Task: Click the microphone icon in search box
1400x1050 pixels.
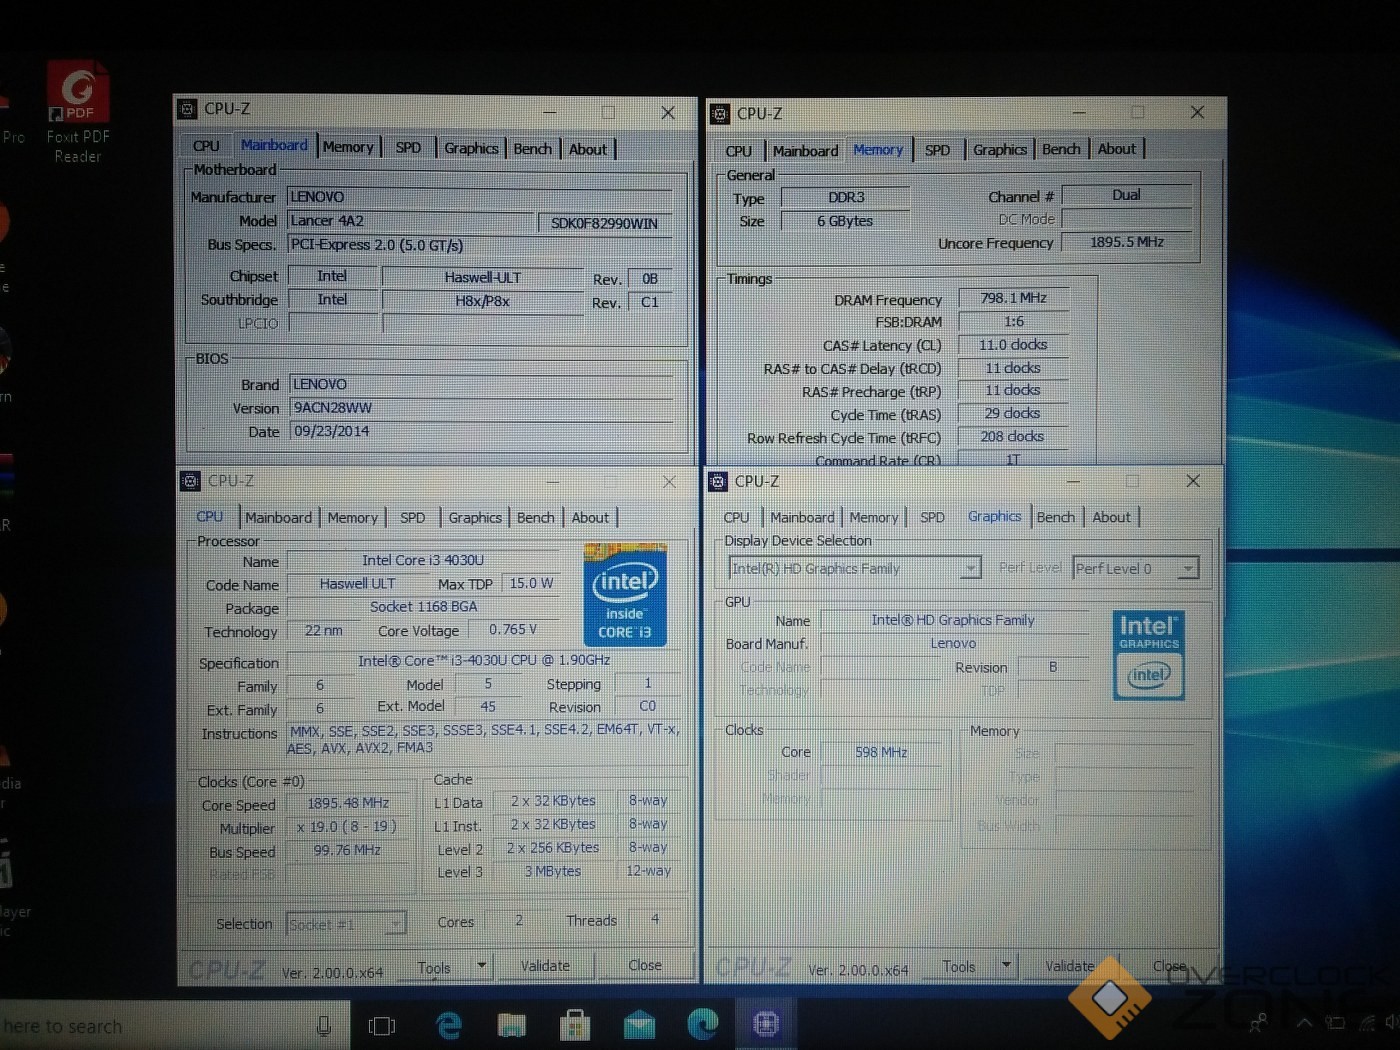Action: (323, 1025)
